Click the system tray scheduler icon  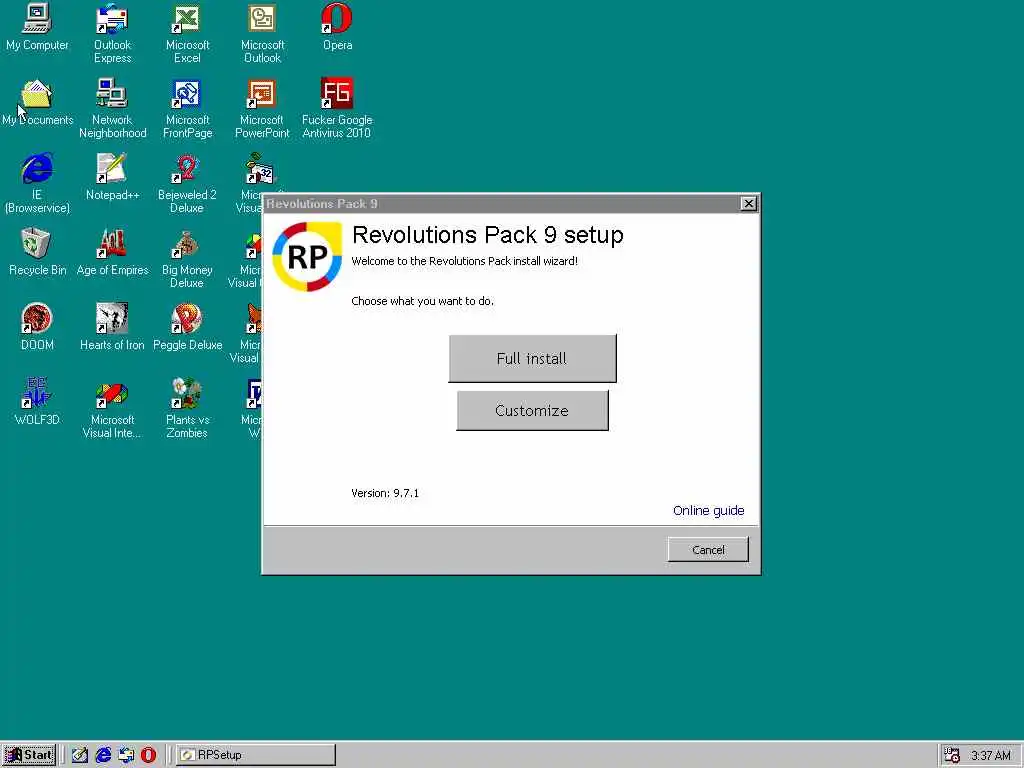pyautogui.click(x=952, y=755)
